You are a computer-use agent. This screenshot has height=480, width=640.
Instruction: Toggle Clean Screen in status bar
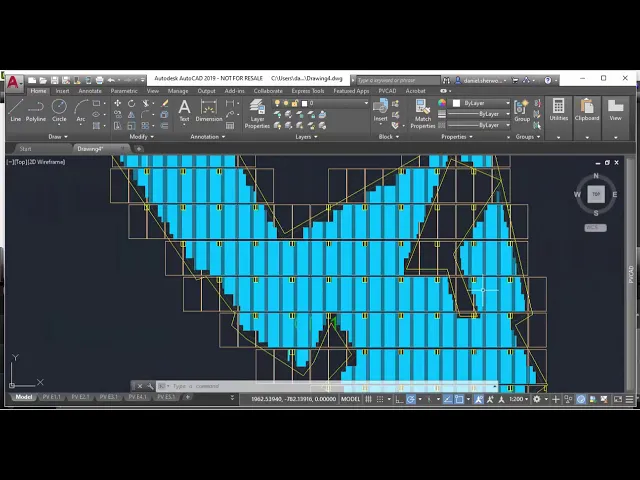tap(618, 399)
